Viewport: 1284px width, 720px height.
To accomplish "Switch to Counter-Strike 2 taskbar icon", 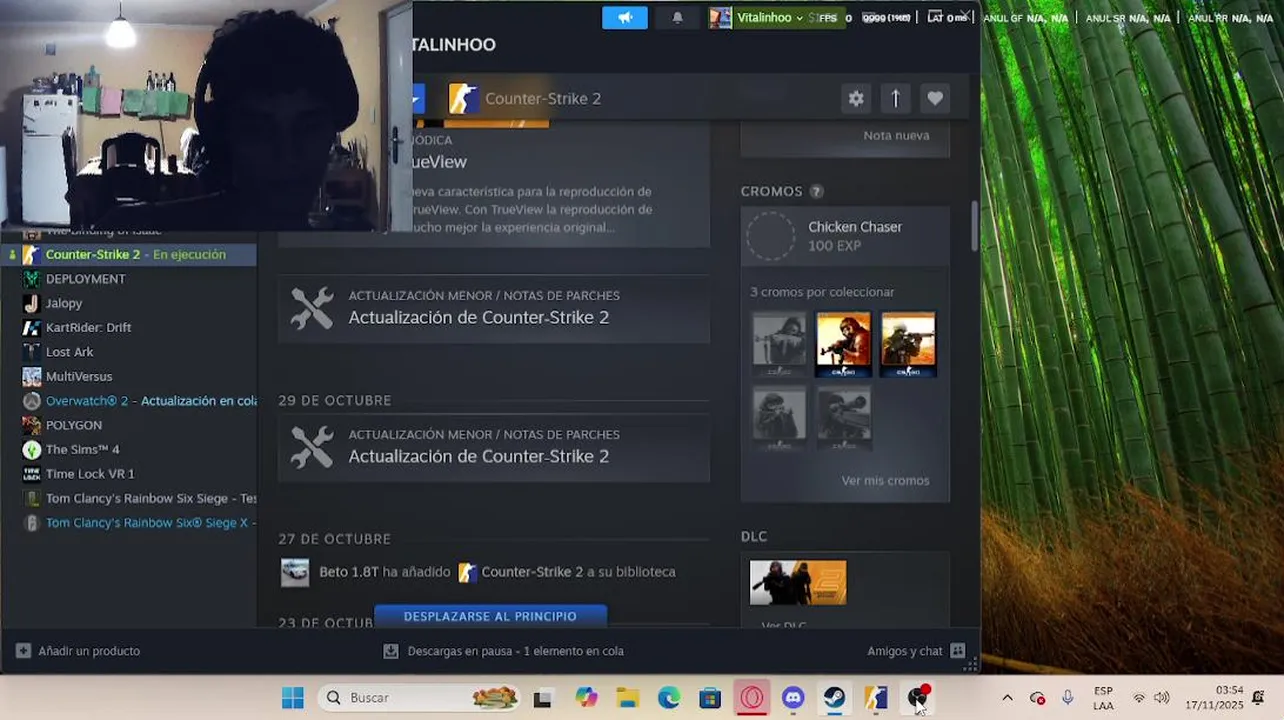I will pos(876,698).
